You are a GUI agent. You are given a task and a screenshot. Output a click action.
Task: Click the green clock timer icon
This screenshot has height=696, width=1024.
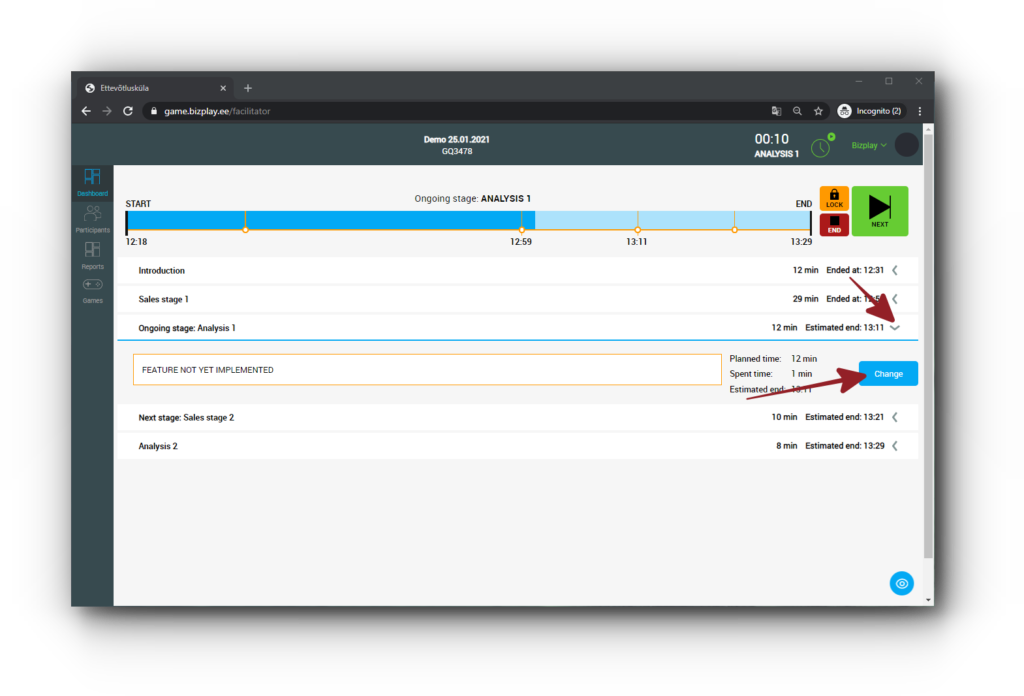820,147
